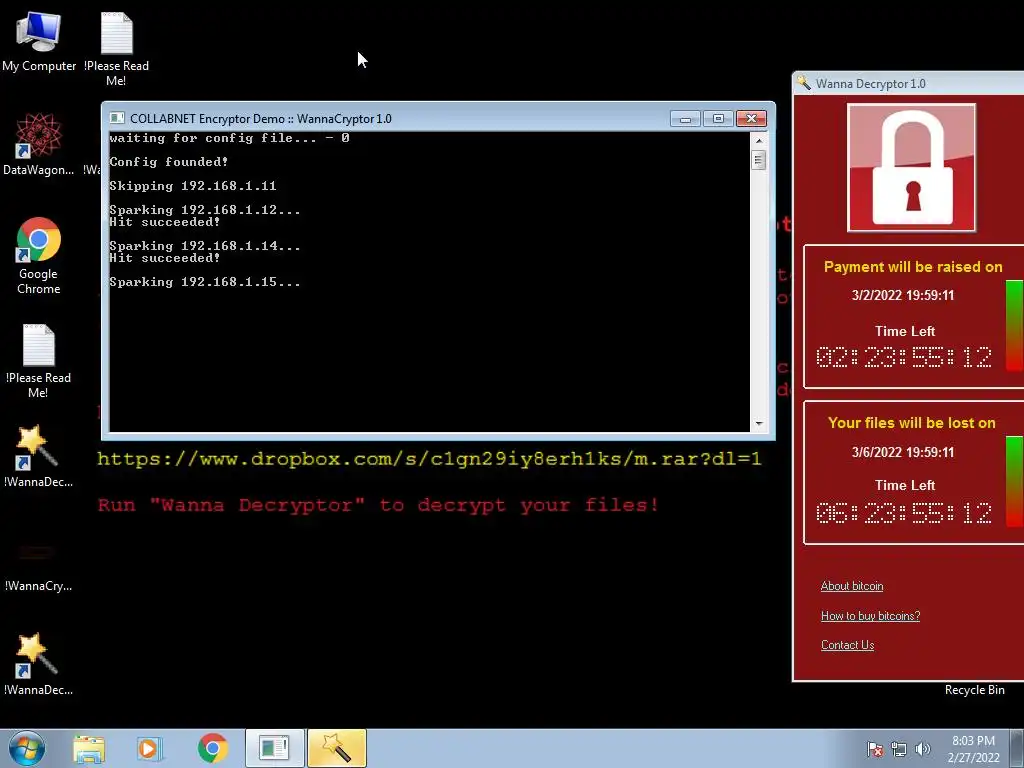Open the network status tray icon
Viewport: 1024px width, 768px height.
point(899,749)
